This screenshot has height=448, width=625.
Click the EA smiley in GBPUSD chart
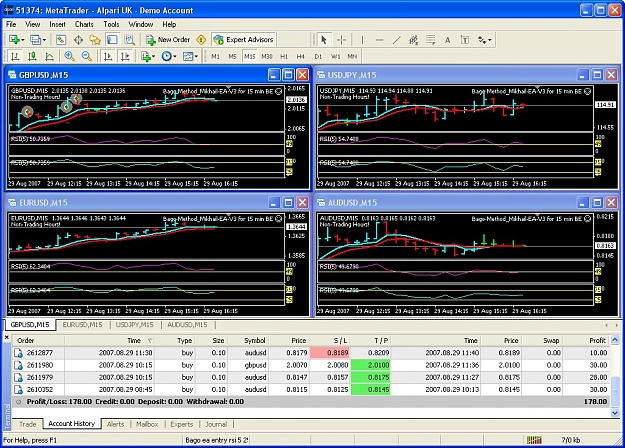[279, 91]
